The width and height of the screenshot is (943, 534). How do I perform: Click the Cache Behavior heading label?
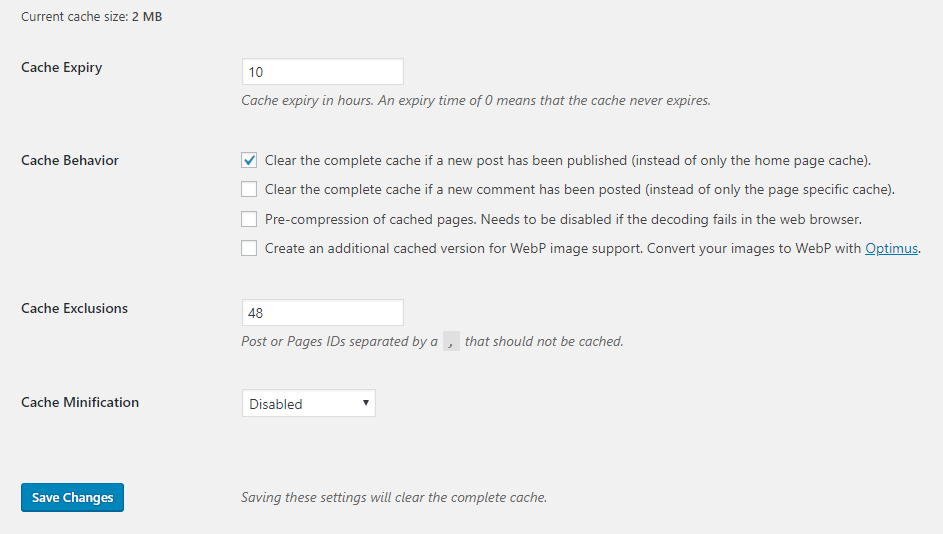70,160
